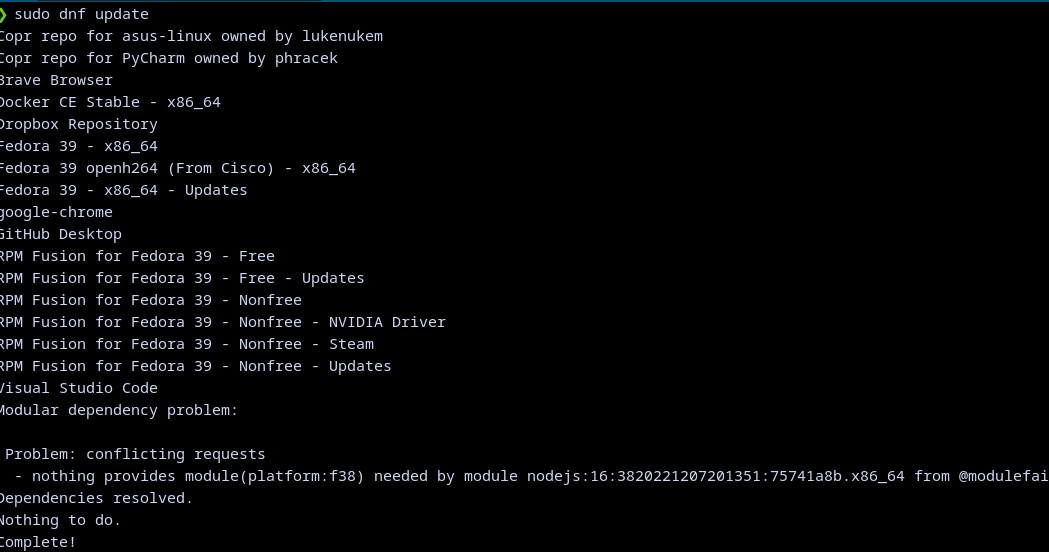
Task: Click the "Nothing to do." line
Action: [60, 520]
